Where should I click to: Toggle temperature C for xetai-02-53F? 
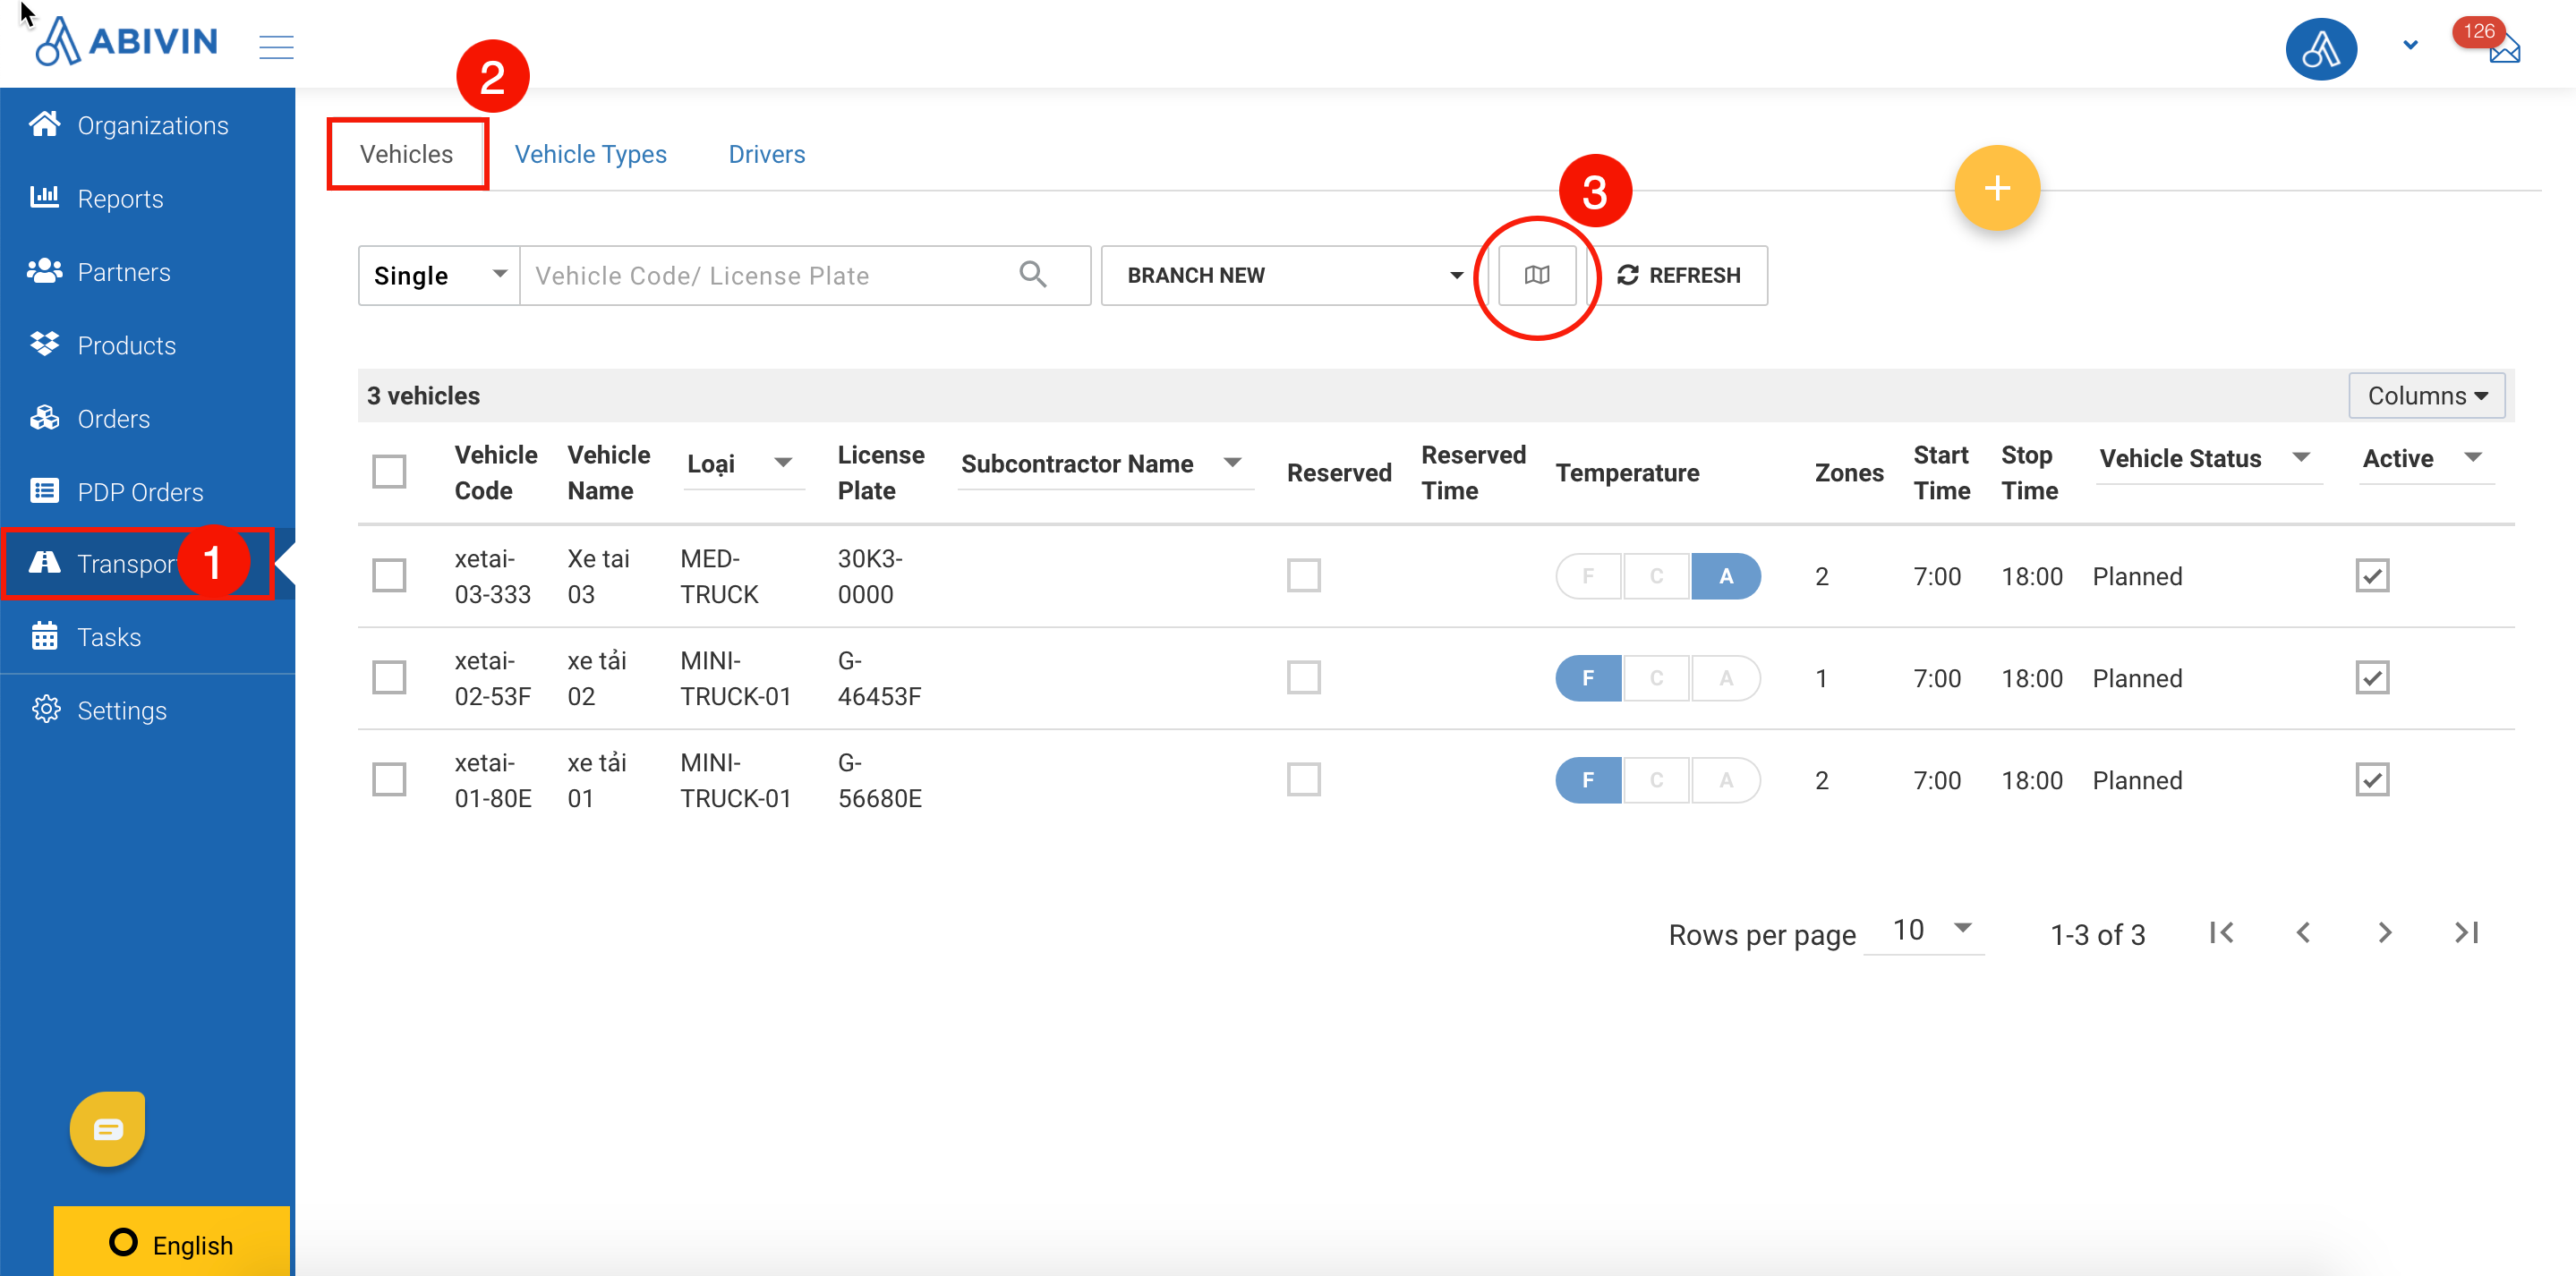1657,678
